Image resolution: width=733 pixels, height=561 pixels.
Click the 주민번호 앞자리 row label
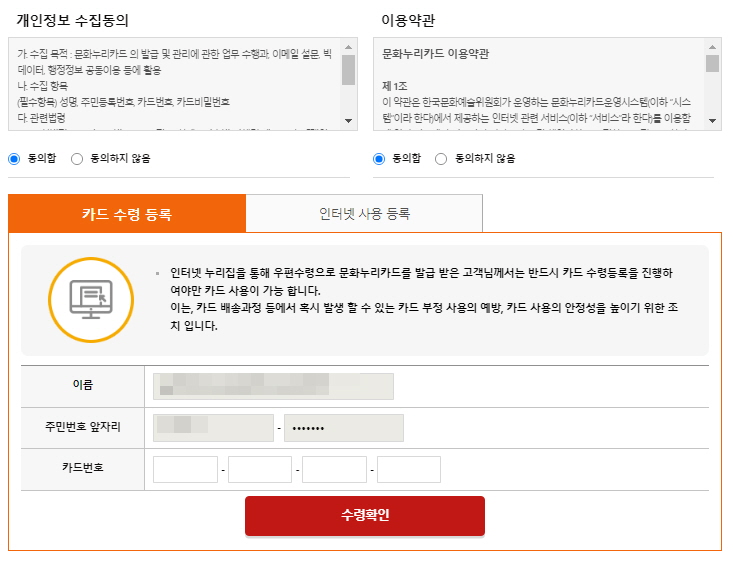point(83,426)
